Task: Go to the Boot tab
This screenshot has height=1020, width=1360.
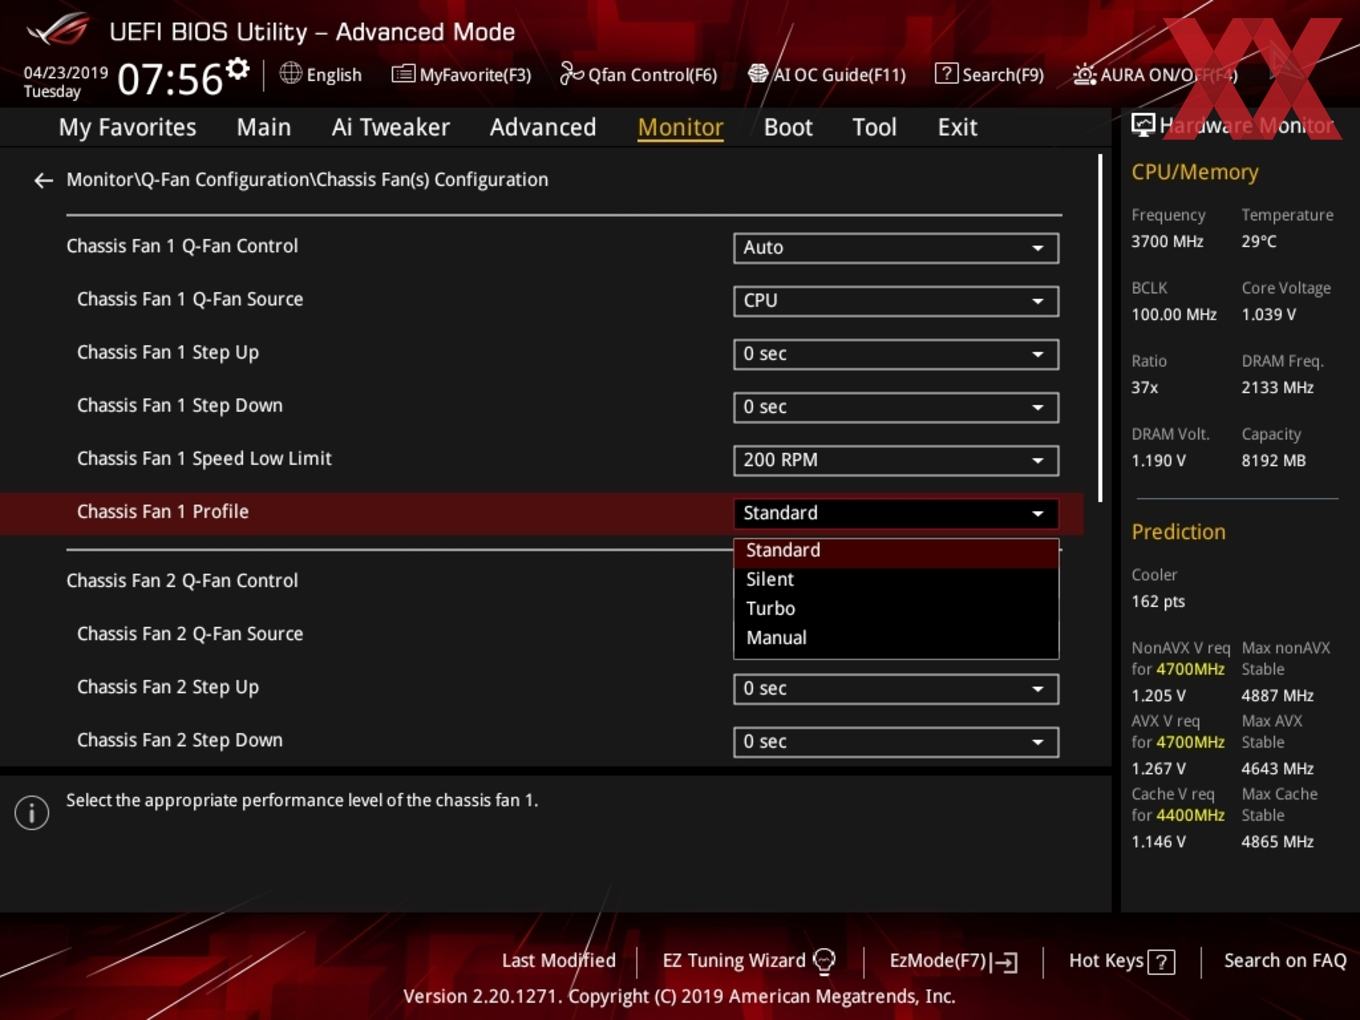Action: click(x=788, y=127)
